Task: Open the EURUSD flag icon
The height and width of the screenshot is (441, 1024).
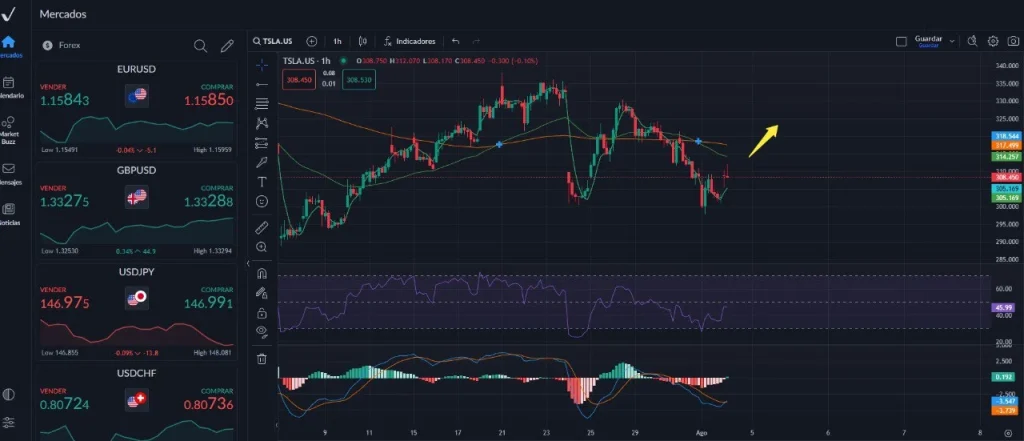Action: tap(136, 95)
